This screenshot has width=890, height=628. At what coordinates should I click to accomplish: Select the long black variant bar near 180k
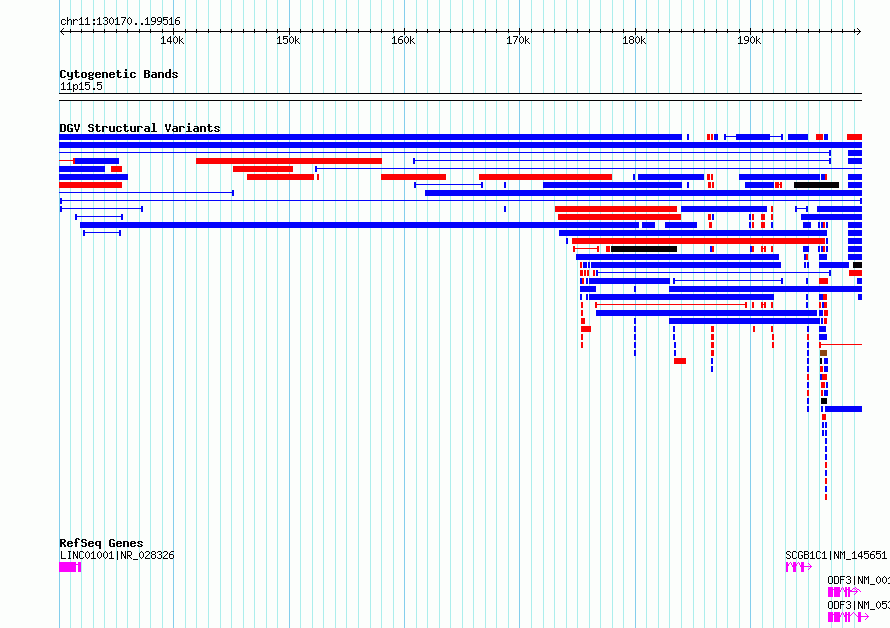point(644,249)
